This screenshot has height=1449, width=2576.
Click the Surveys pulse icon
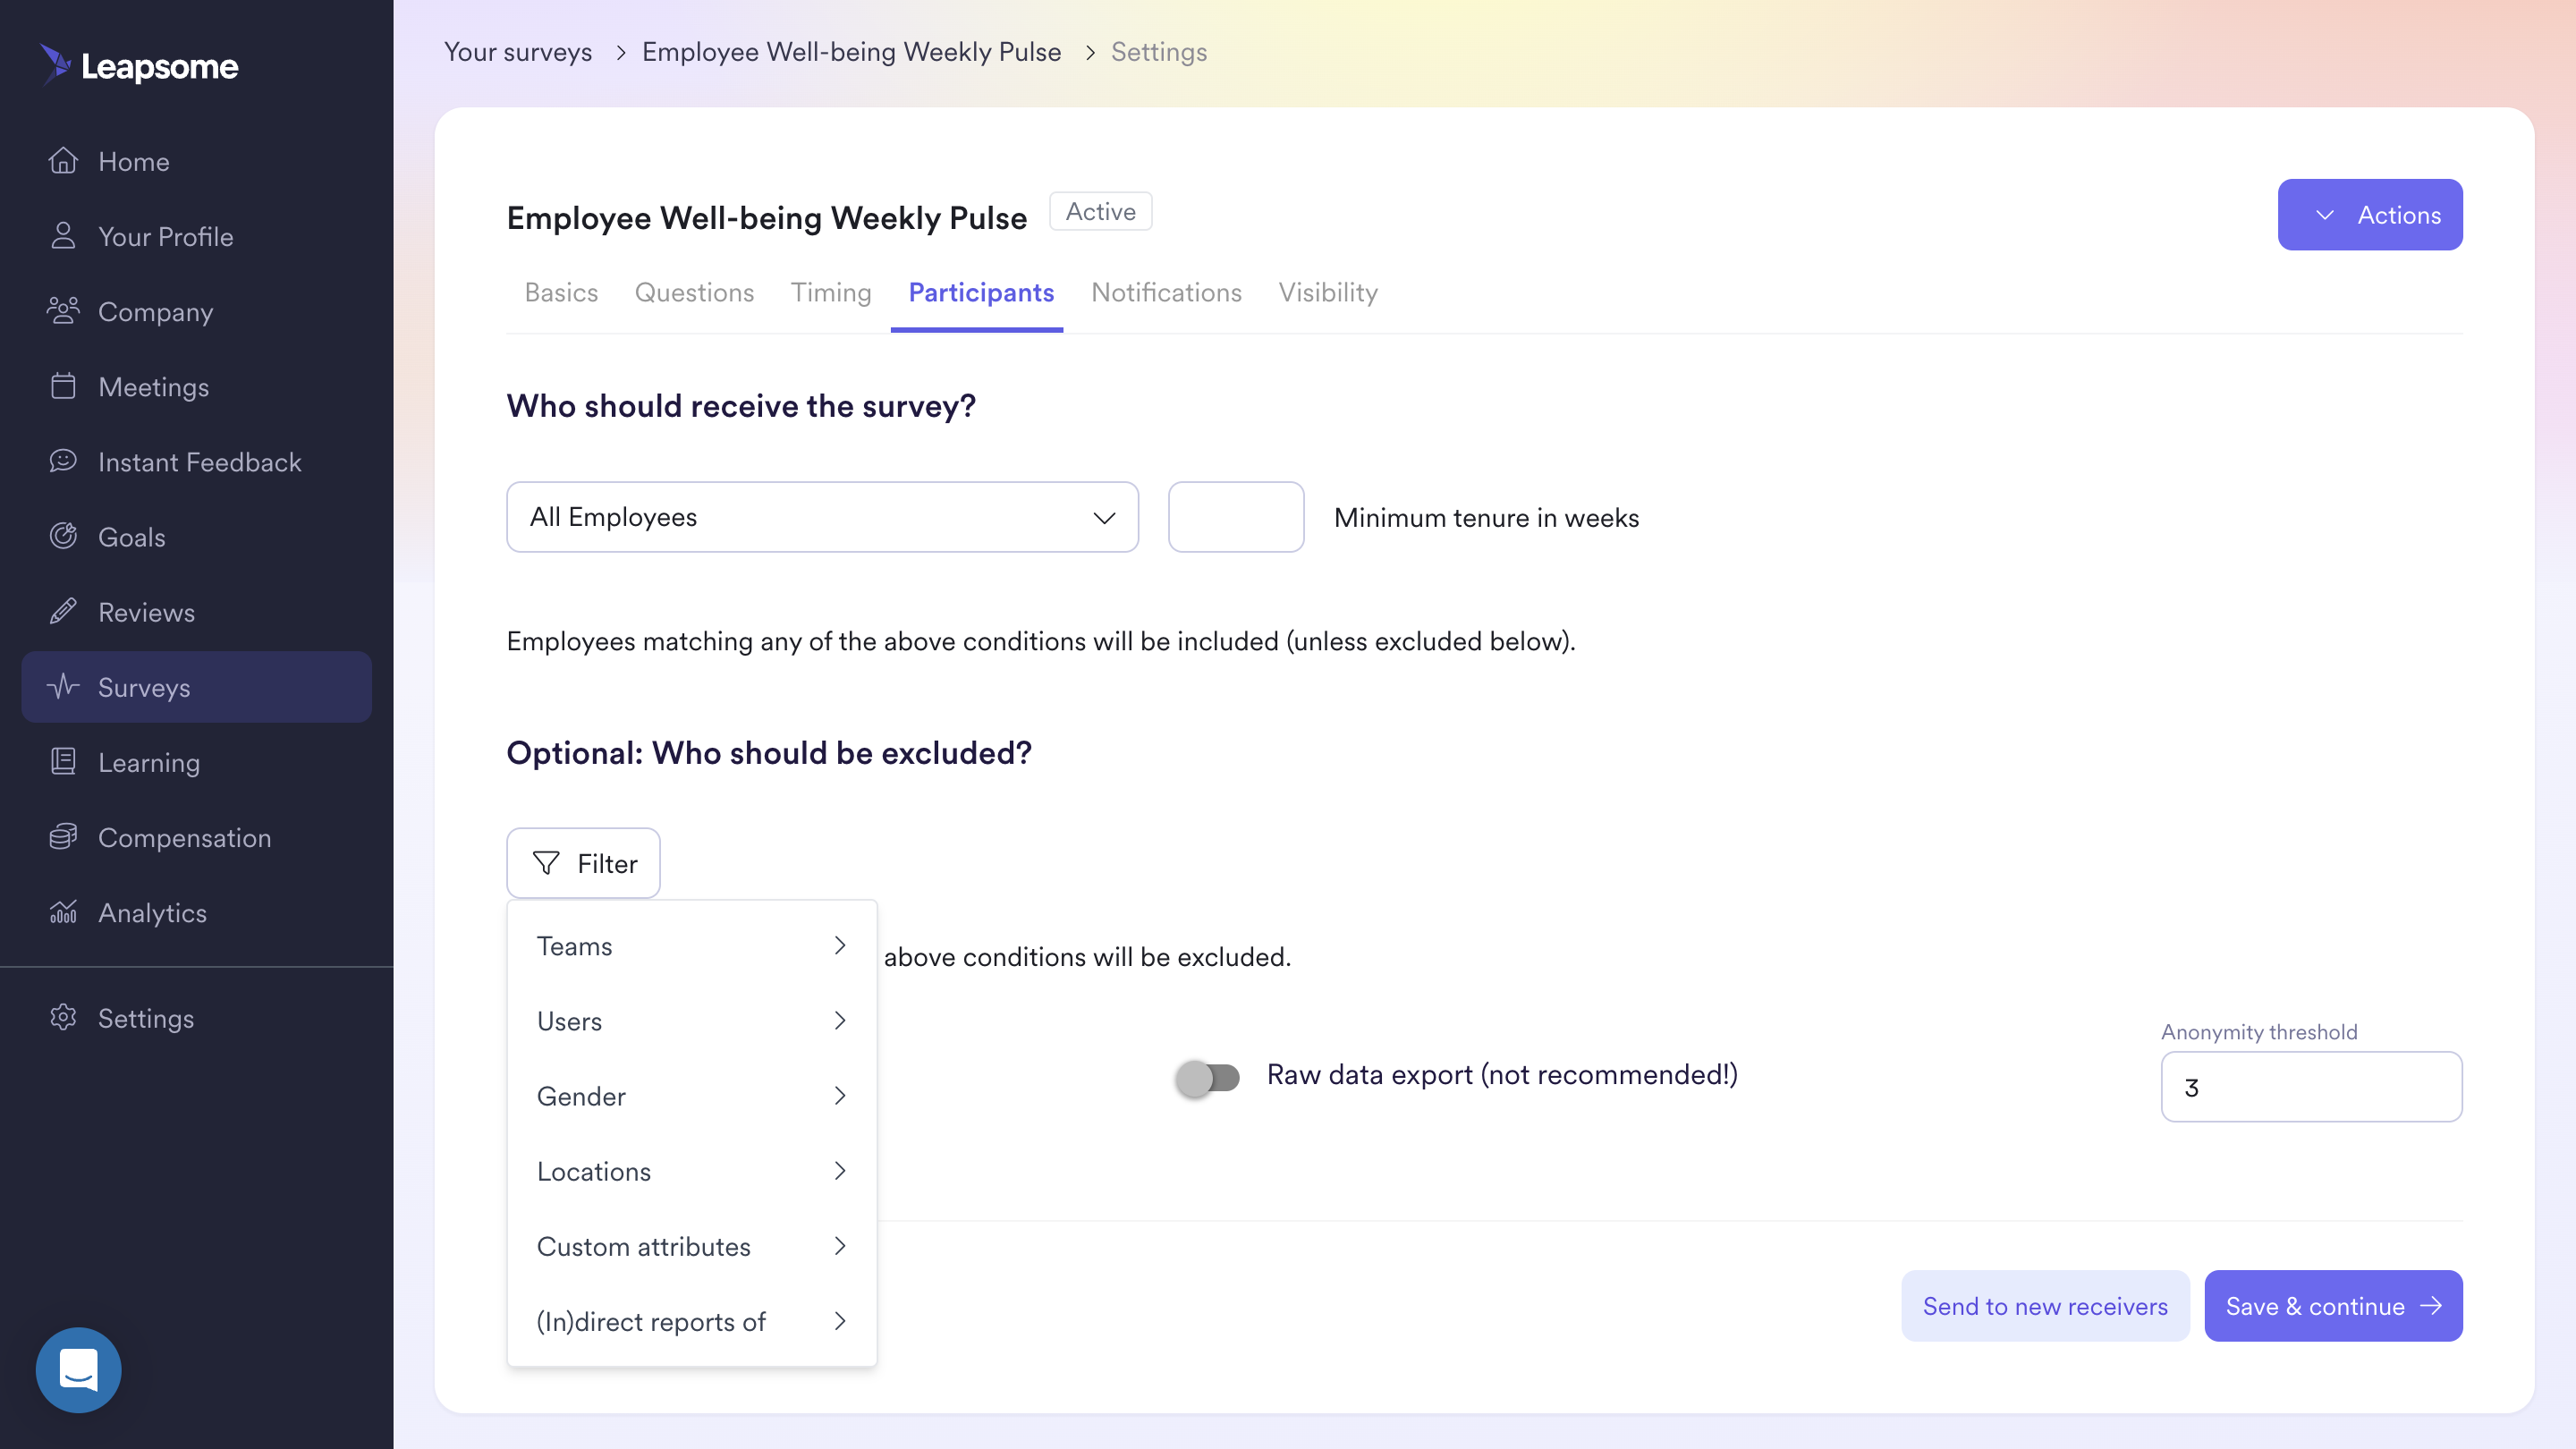[63, 686]
